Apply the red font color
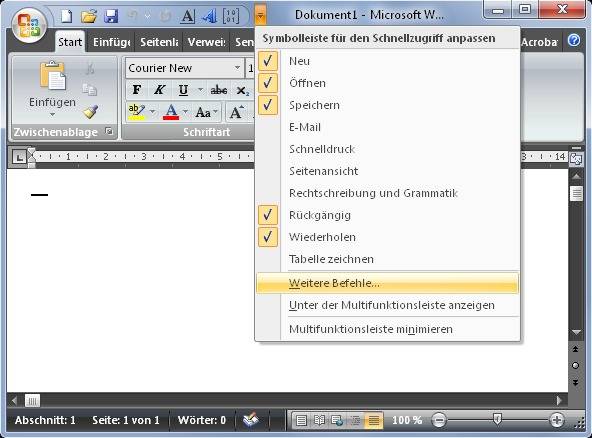 [171, 112]
